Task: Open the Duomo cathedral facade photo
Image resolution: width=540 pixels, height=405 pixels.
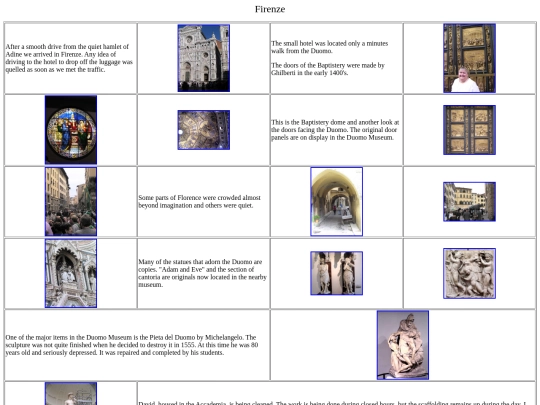Action: pyautogui.click(x=204, y=58)
